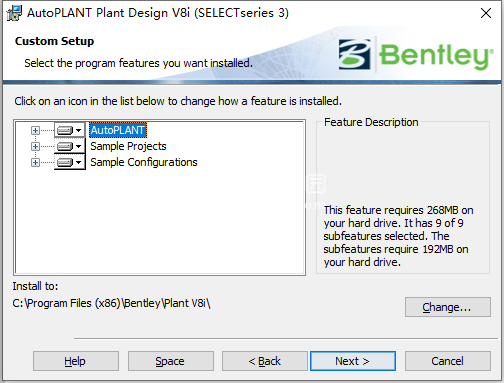504x383 pixels.
Task: Click empty area of the feature list
Action: [x=160, y=223]
